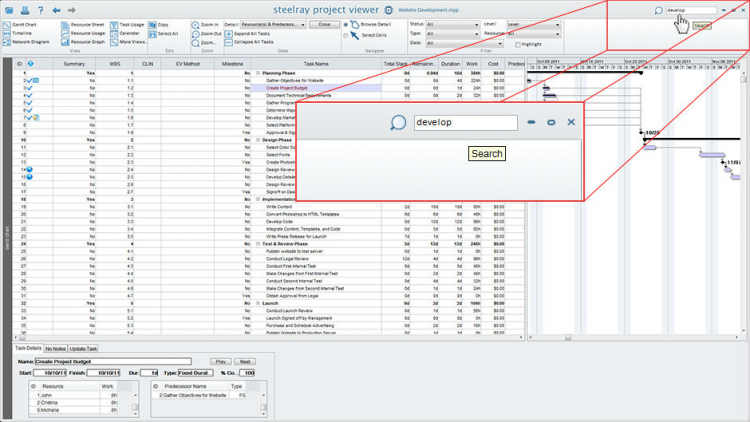Image resolution: width=750 pixels, height=422 pixels.
Task: Switch to Gantt Chart view
Action: click(x=20, y=24)
